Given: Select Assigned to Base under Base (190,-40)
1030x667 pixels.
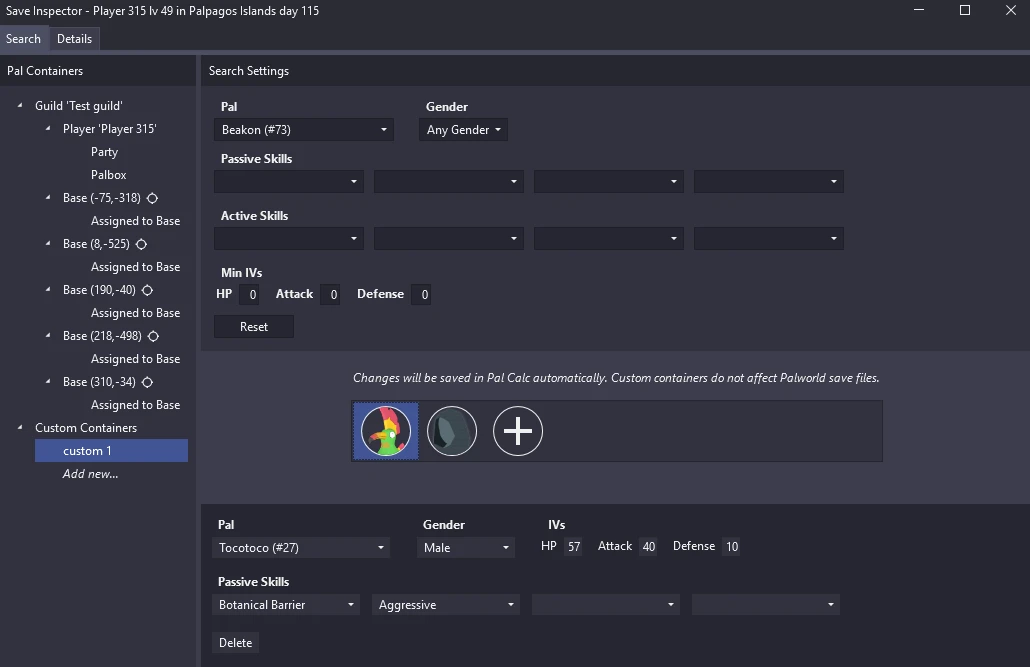Looking at the screenshot, I should click(x=135, y=313).
